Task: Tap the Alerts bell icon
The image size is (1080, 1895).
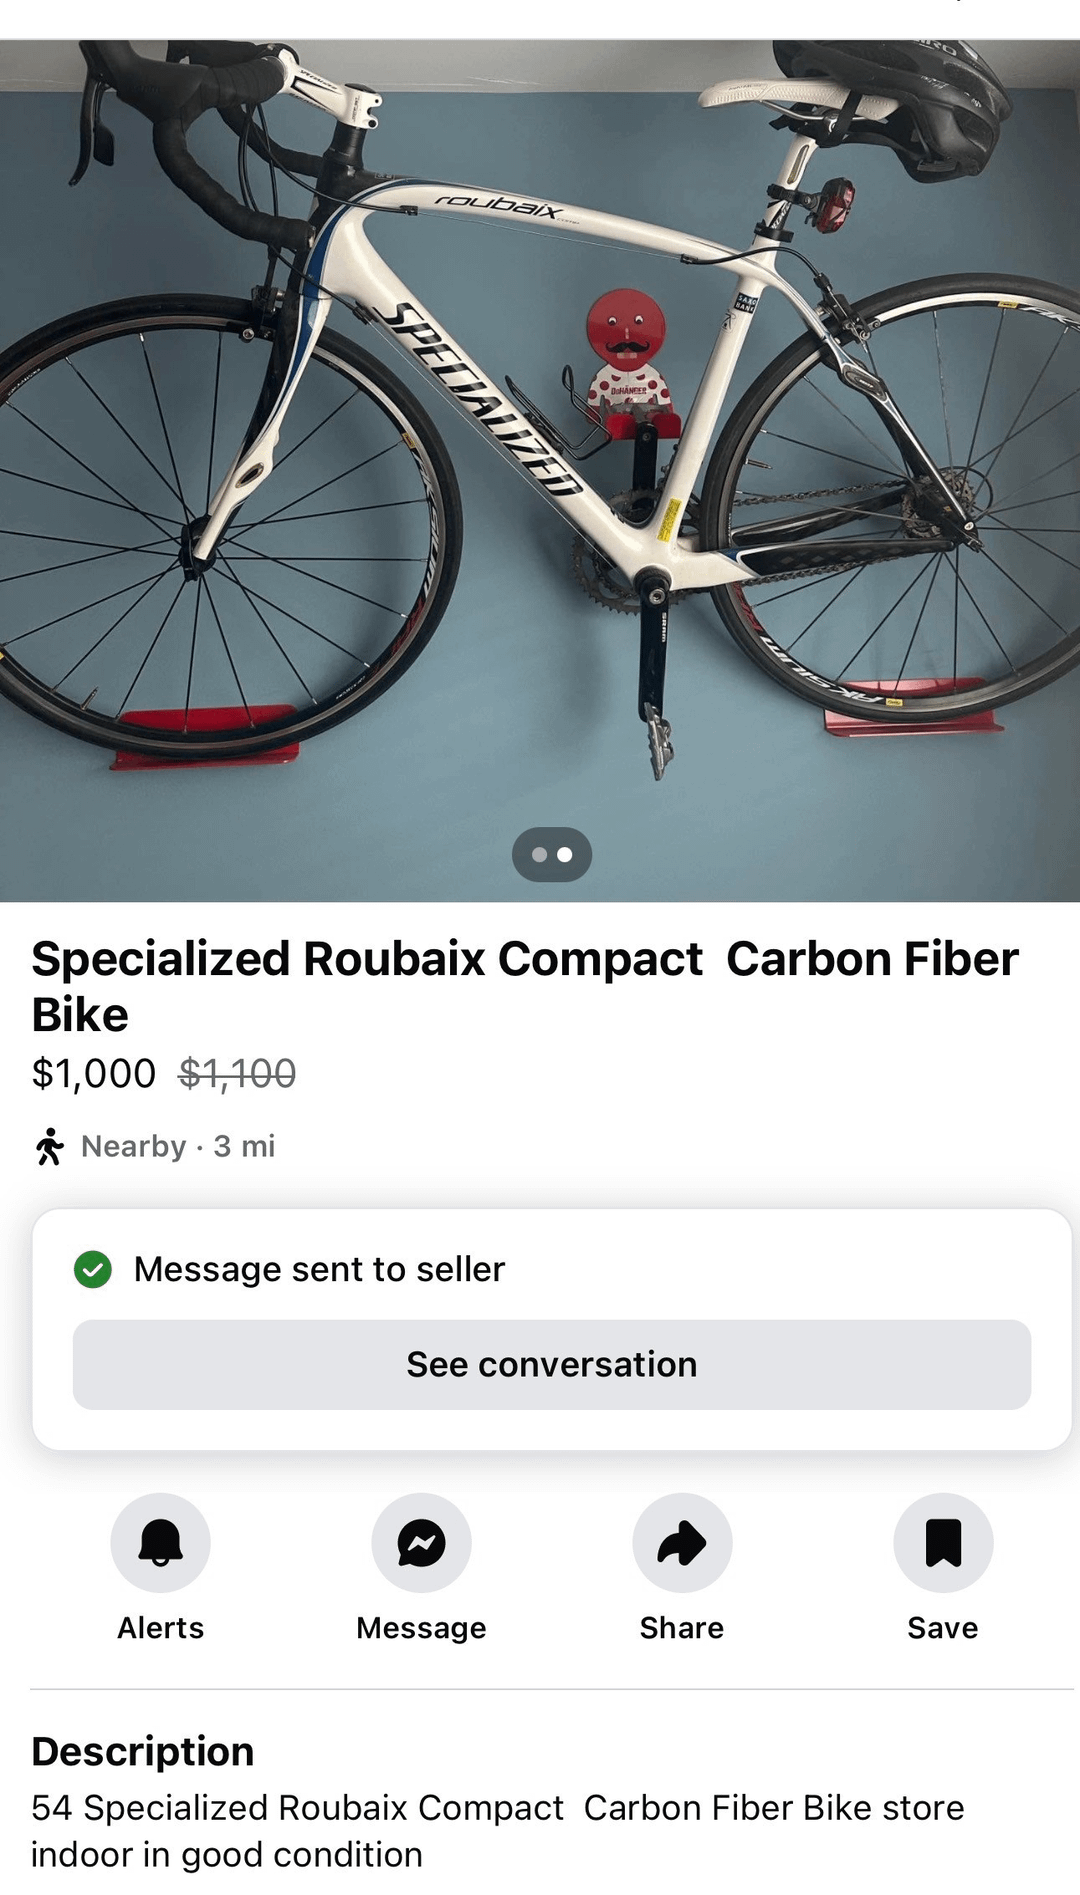Action: [160, 1542]
